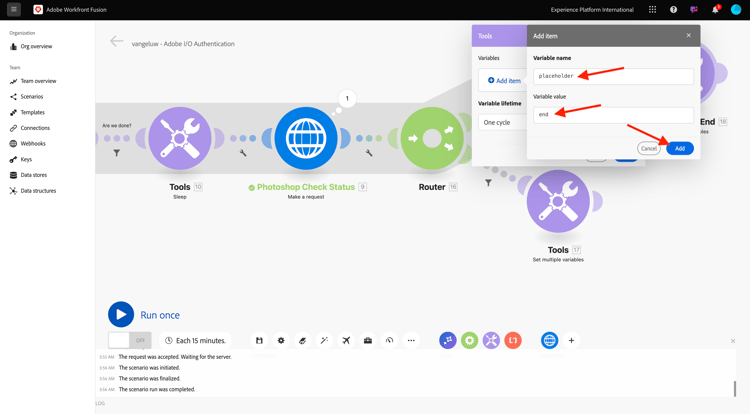Toggle the scheduling OFF switch
Viewport: 750px width, 414px height.
(x=130, y=340)
